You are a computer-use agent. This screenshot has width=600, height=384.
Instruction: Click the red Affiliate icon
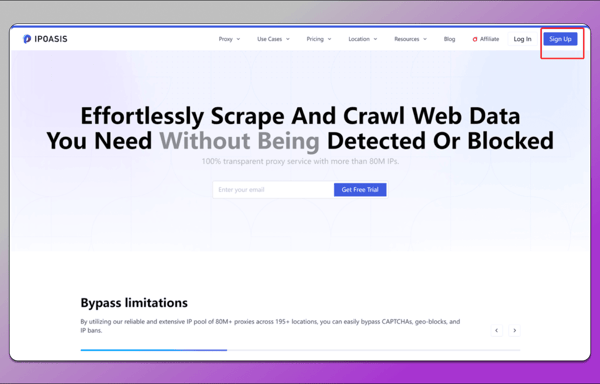tap(475, 39)
